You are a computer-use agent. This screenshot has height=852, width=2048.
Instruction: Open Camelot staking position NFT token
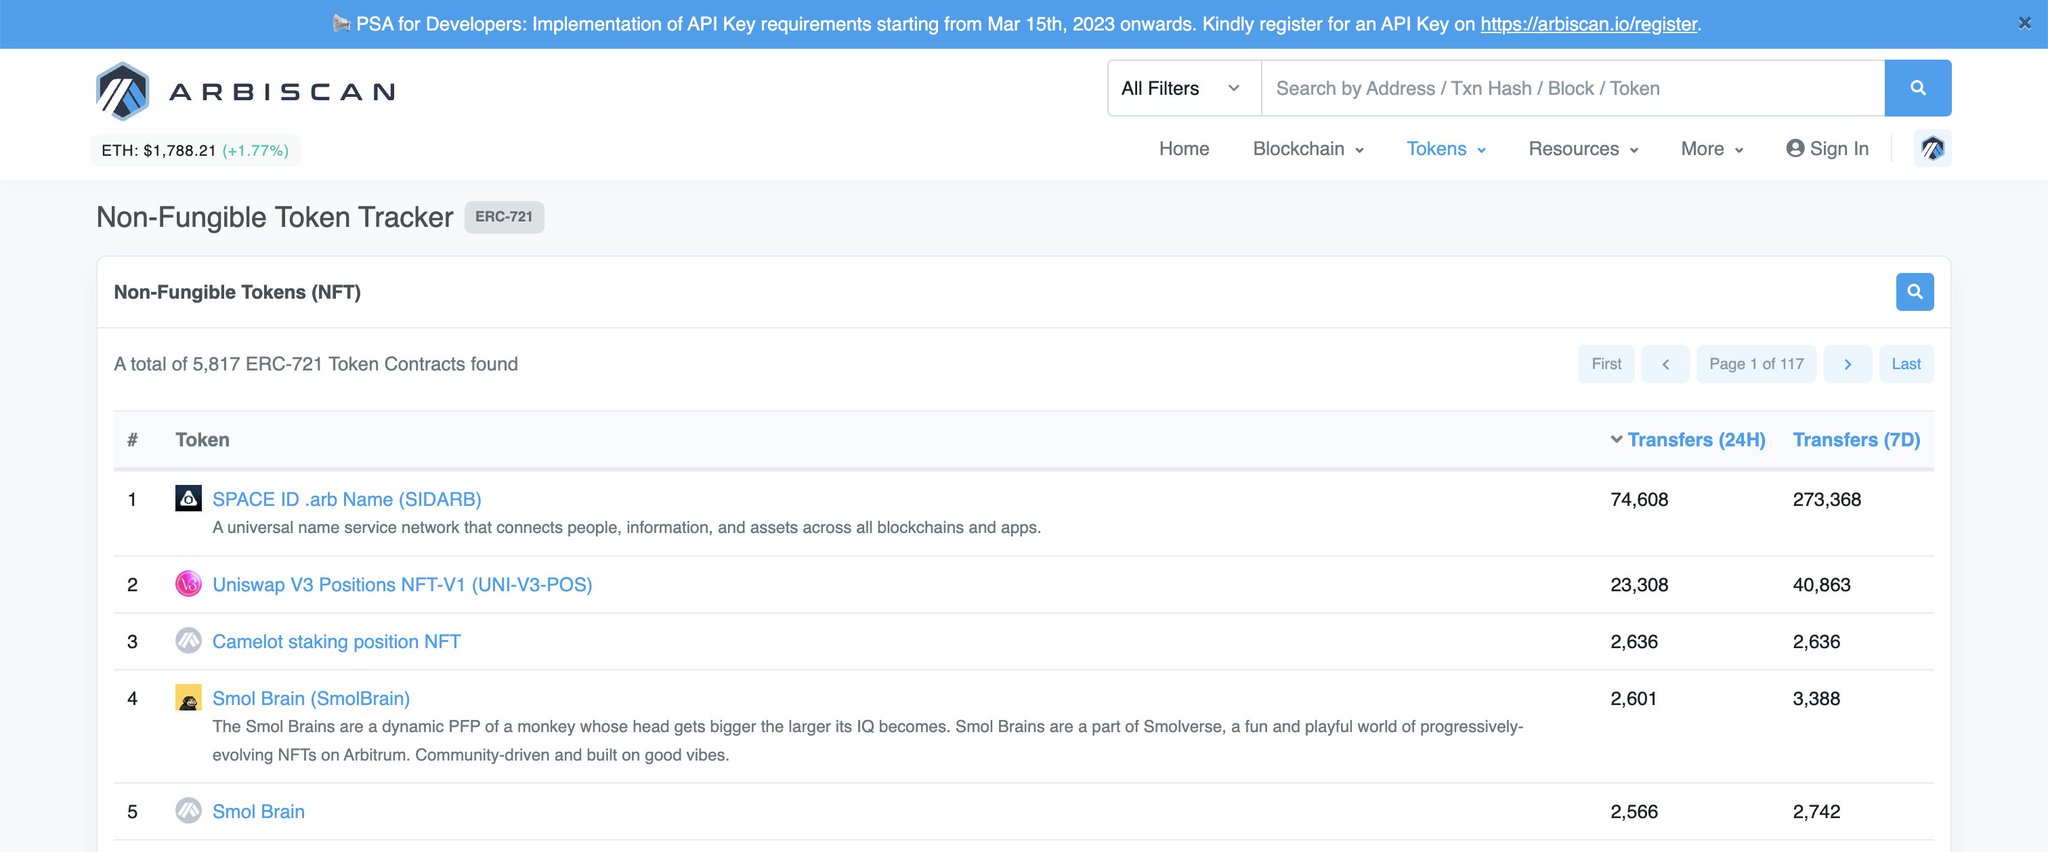click(336, 641)
